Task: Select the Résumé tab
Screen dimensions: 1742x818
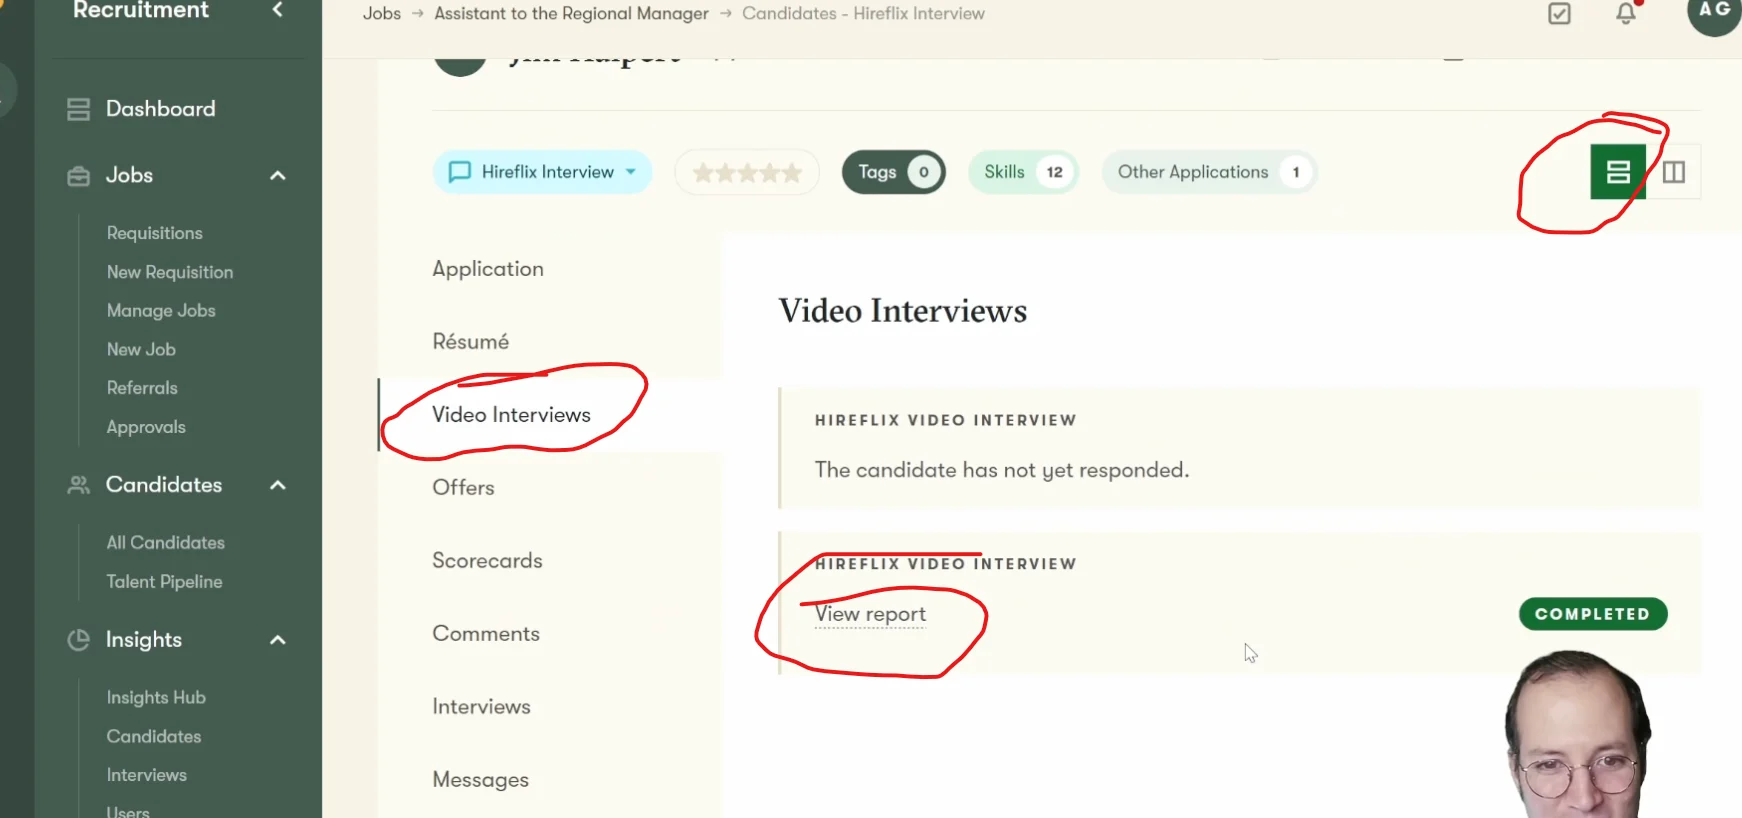Action: point(470,342)
